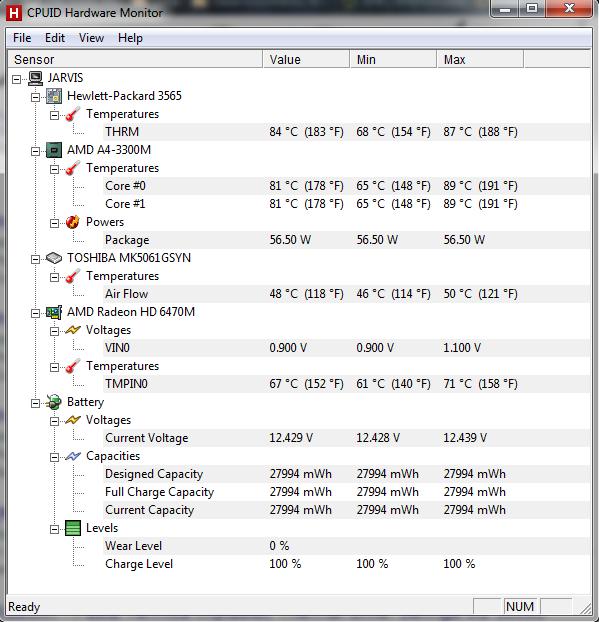Select the THRM sensor row

tap(346, 132)
